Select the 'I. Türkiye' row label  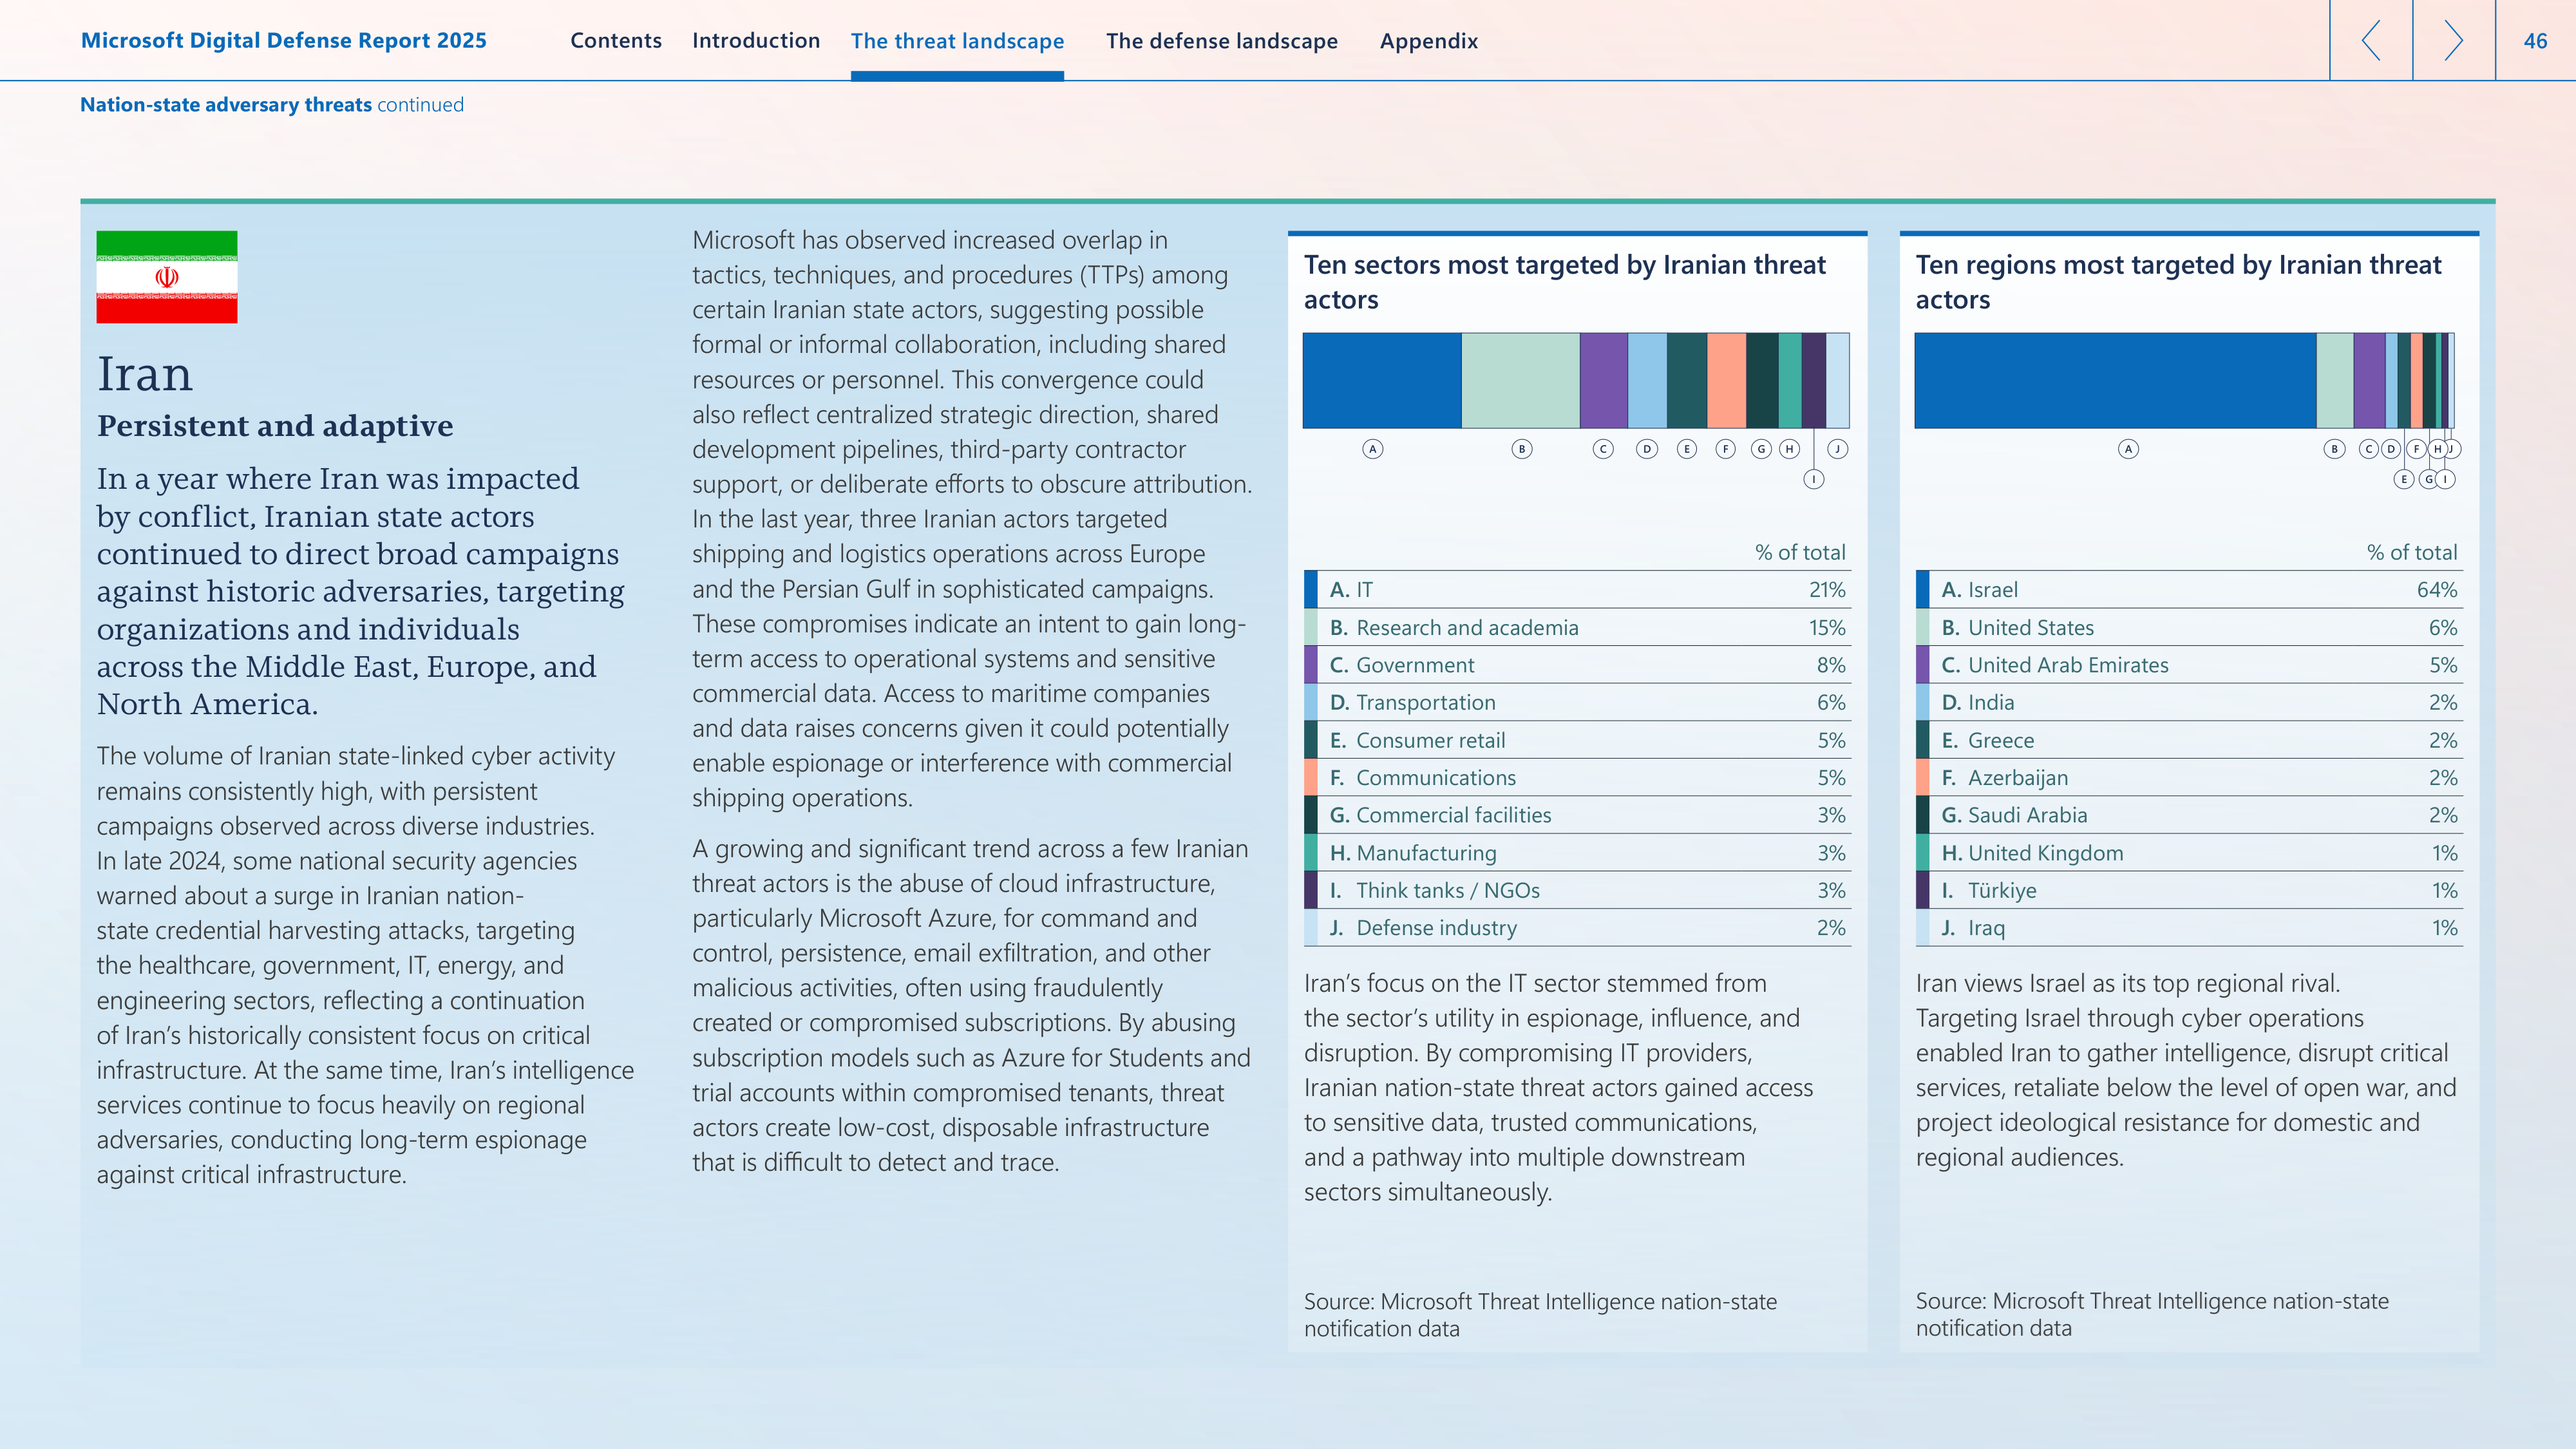pos(1988,890)
